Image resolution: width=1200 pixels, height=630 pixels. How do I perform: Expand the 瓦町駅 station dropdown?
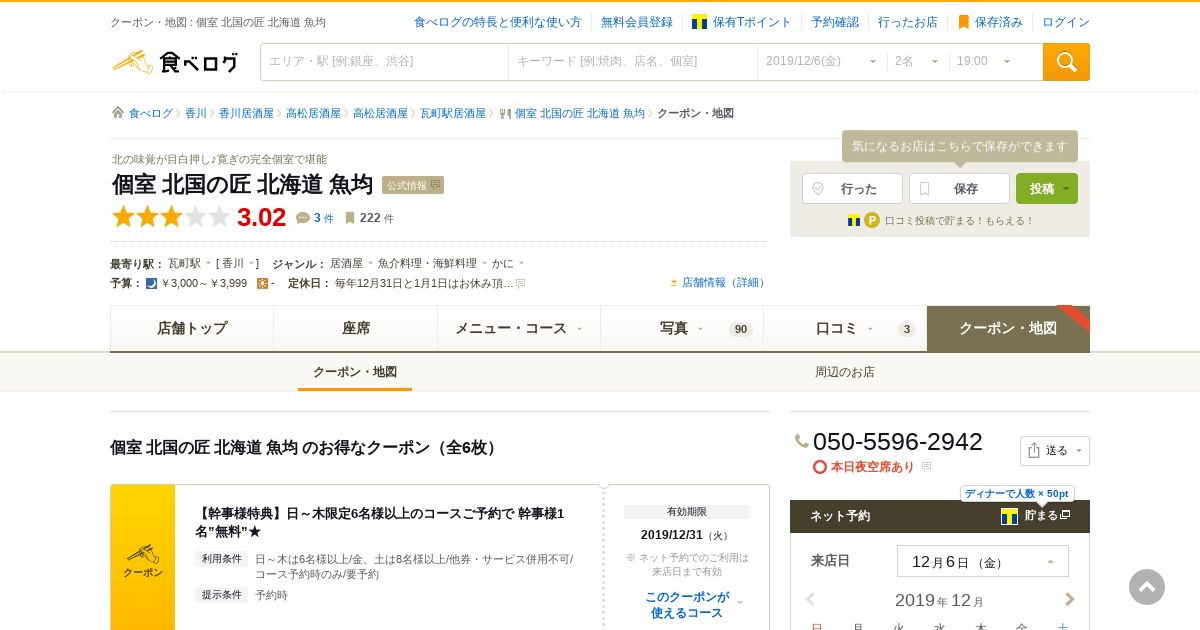coord(189,263)
